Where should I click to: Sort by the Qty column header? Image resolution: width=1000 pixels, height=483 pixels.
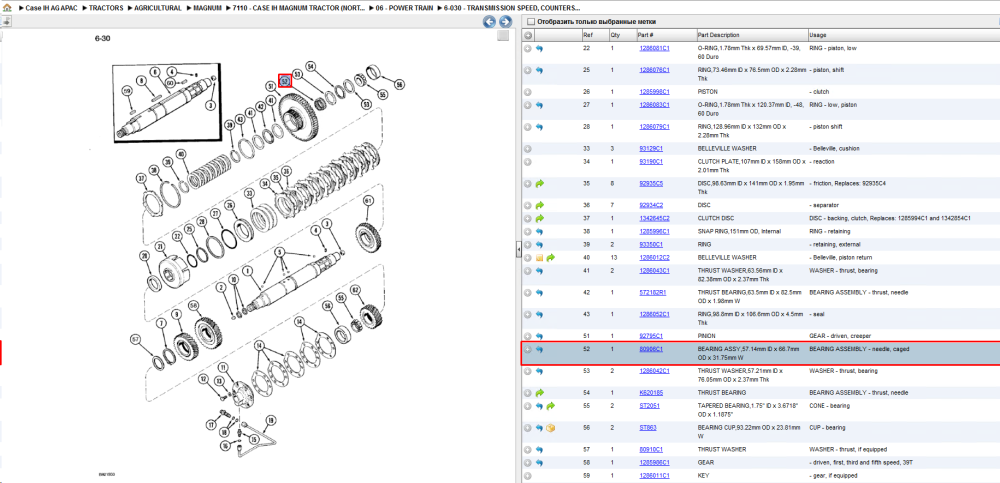tap(622, 35)
